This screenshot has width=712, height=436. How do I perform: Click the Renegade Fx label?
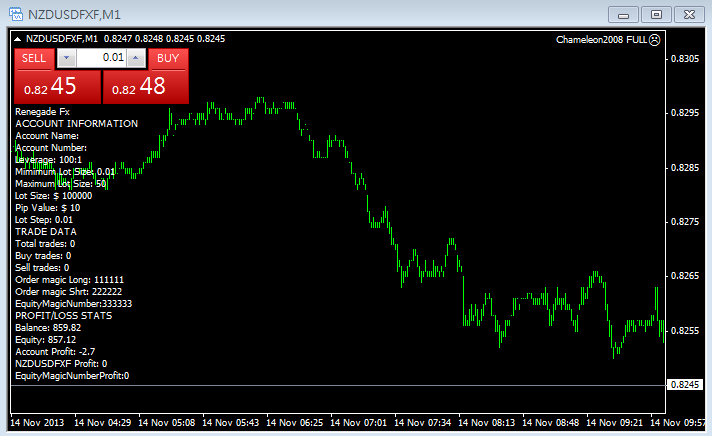click(x=42, y=112)
